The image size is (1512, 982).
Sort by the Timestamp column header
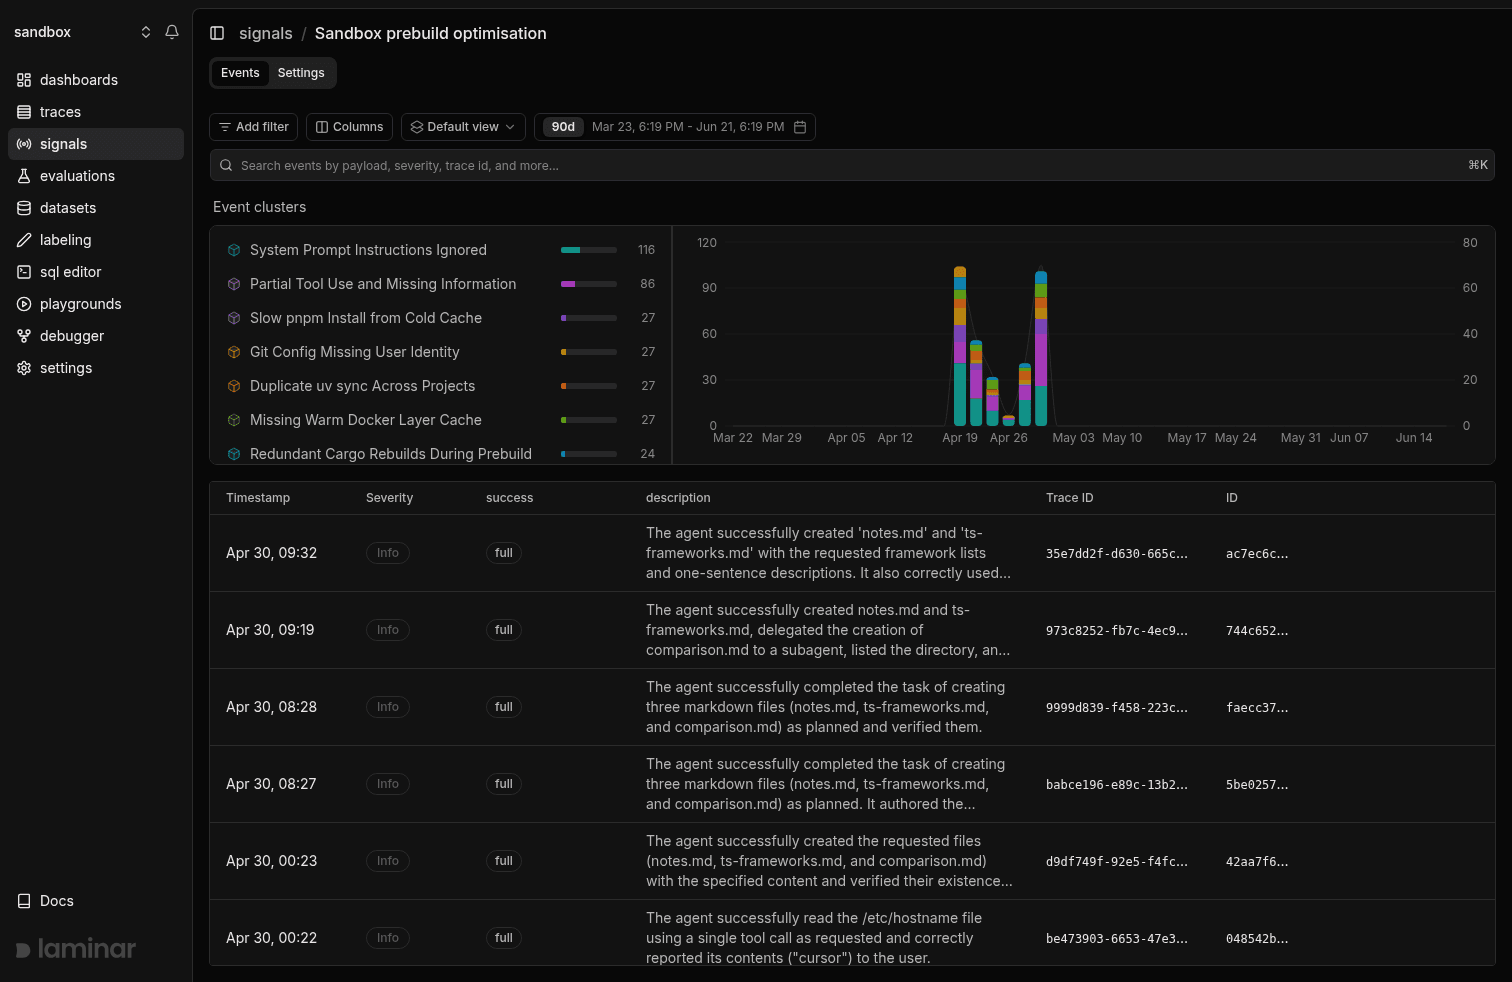click(258, 498)
